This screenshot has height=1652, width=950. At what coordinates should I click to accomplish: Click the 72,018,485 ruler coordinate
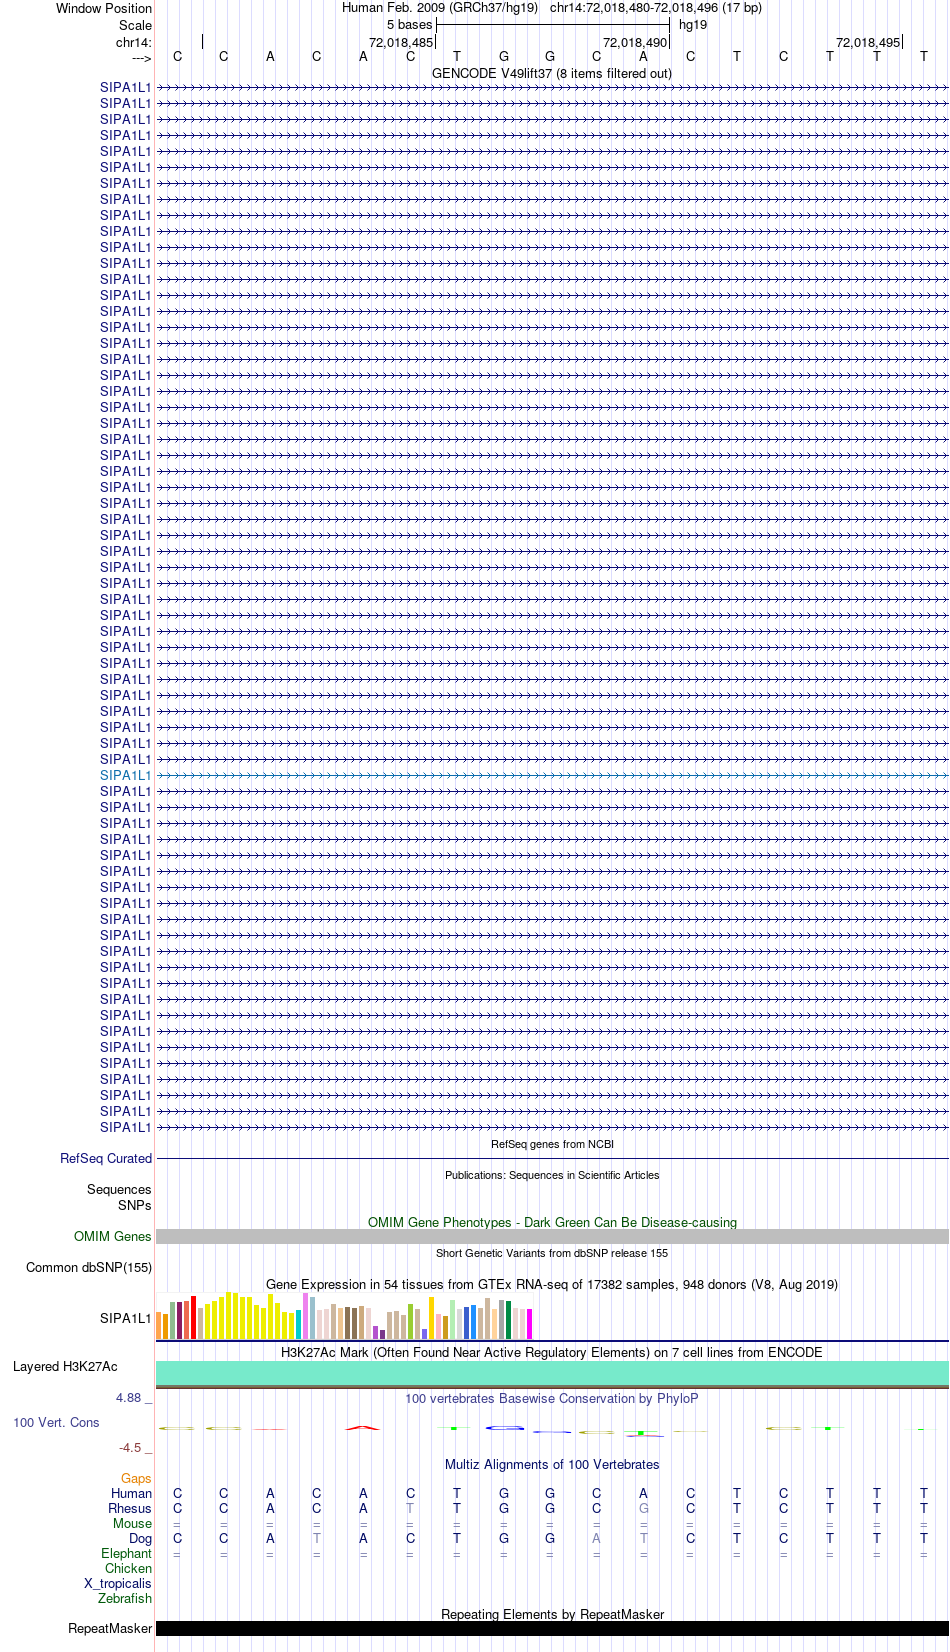tap(401, 42)
